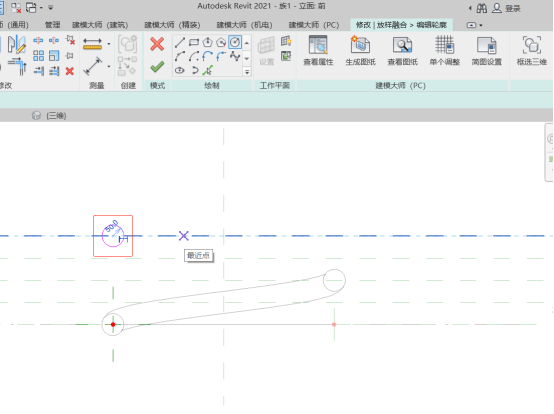This screenshot has height=414, width=554.
Task: Click the Trim/Extend to Corner tool
Action: click(x=18, y=66)
